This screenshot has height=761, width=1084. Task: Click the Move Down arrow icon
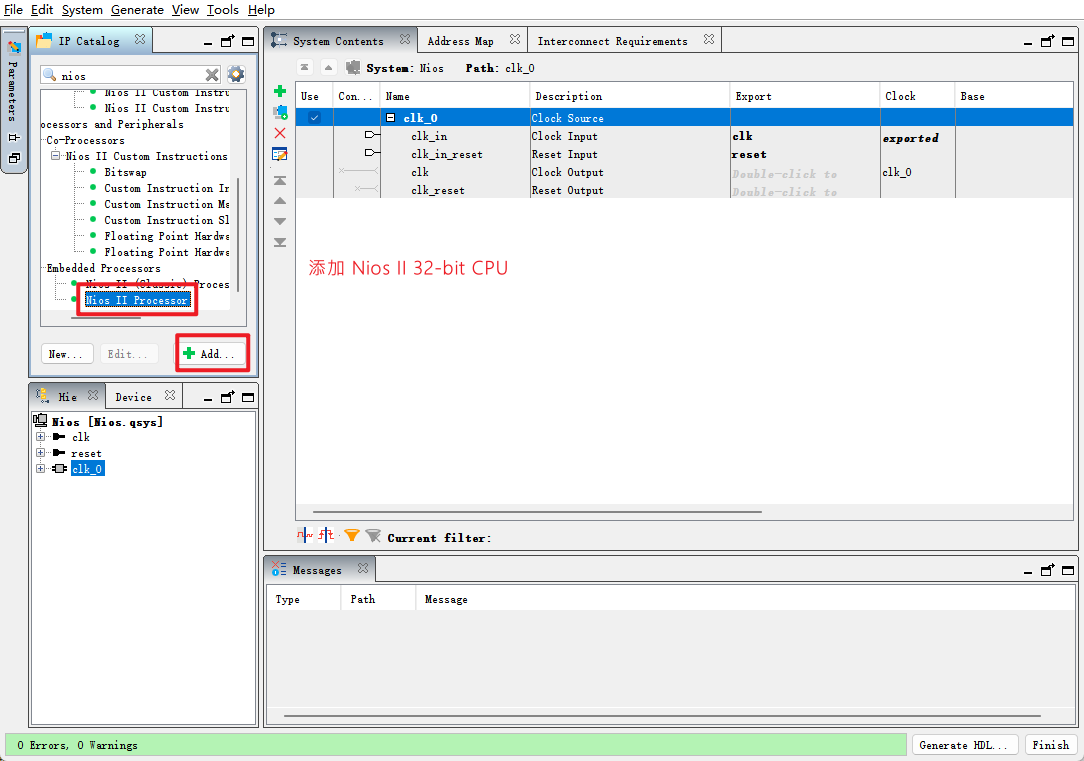tap(279, 221)
